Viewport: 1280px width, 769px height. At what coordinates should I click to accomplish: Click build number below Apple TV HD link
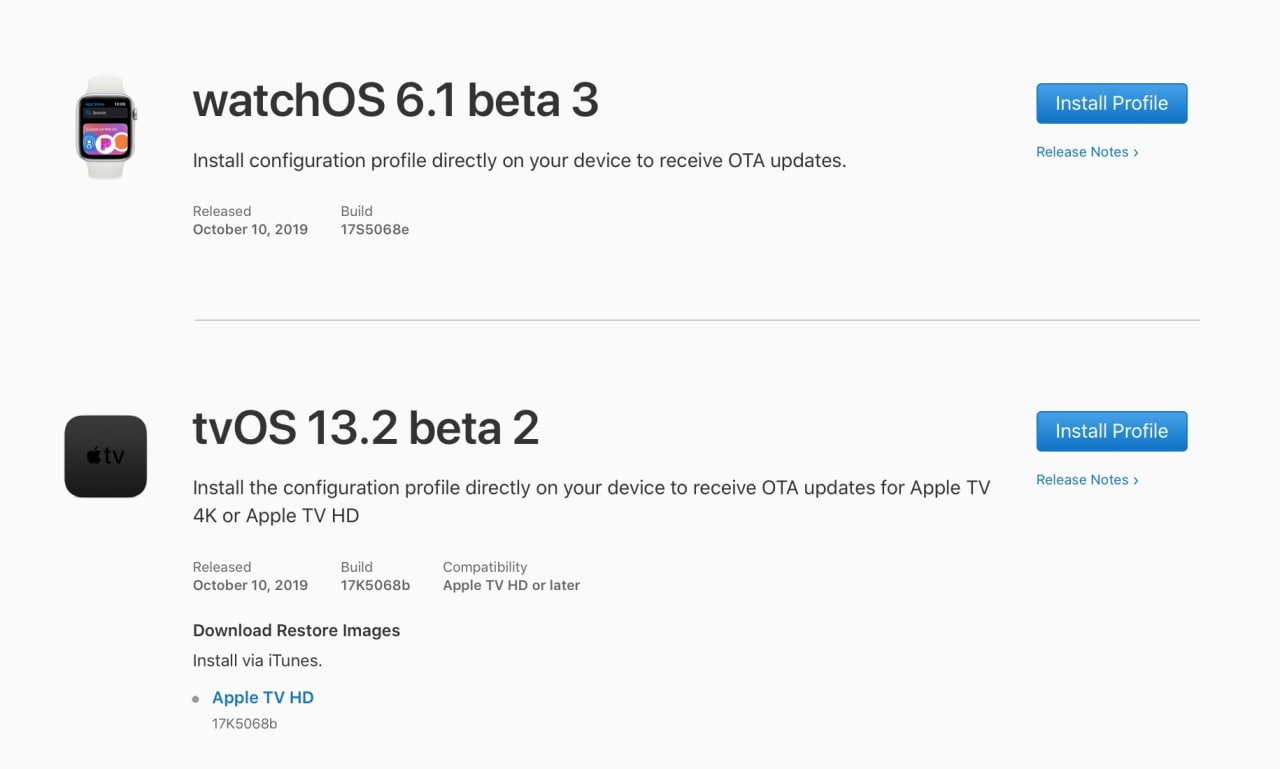(244, 723)
